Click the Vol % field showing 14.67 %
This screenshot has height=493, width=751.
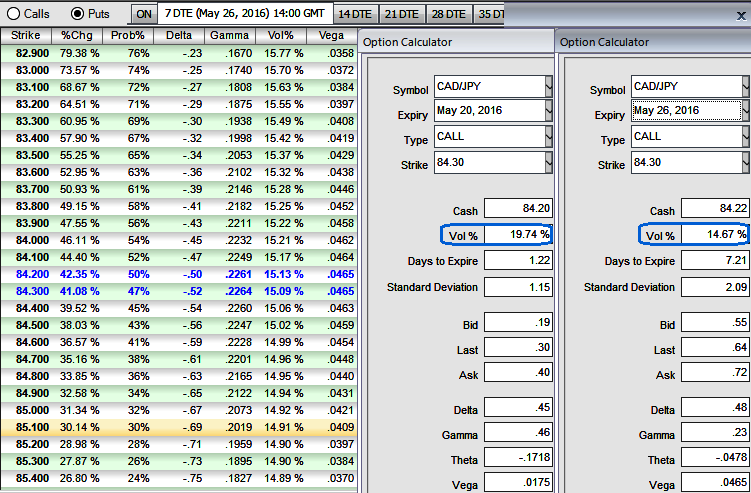click(x=715, y=235)
